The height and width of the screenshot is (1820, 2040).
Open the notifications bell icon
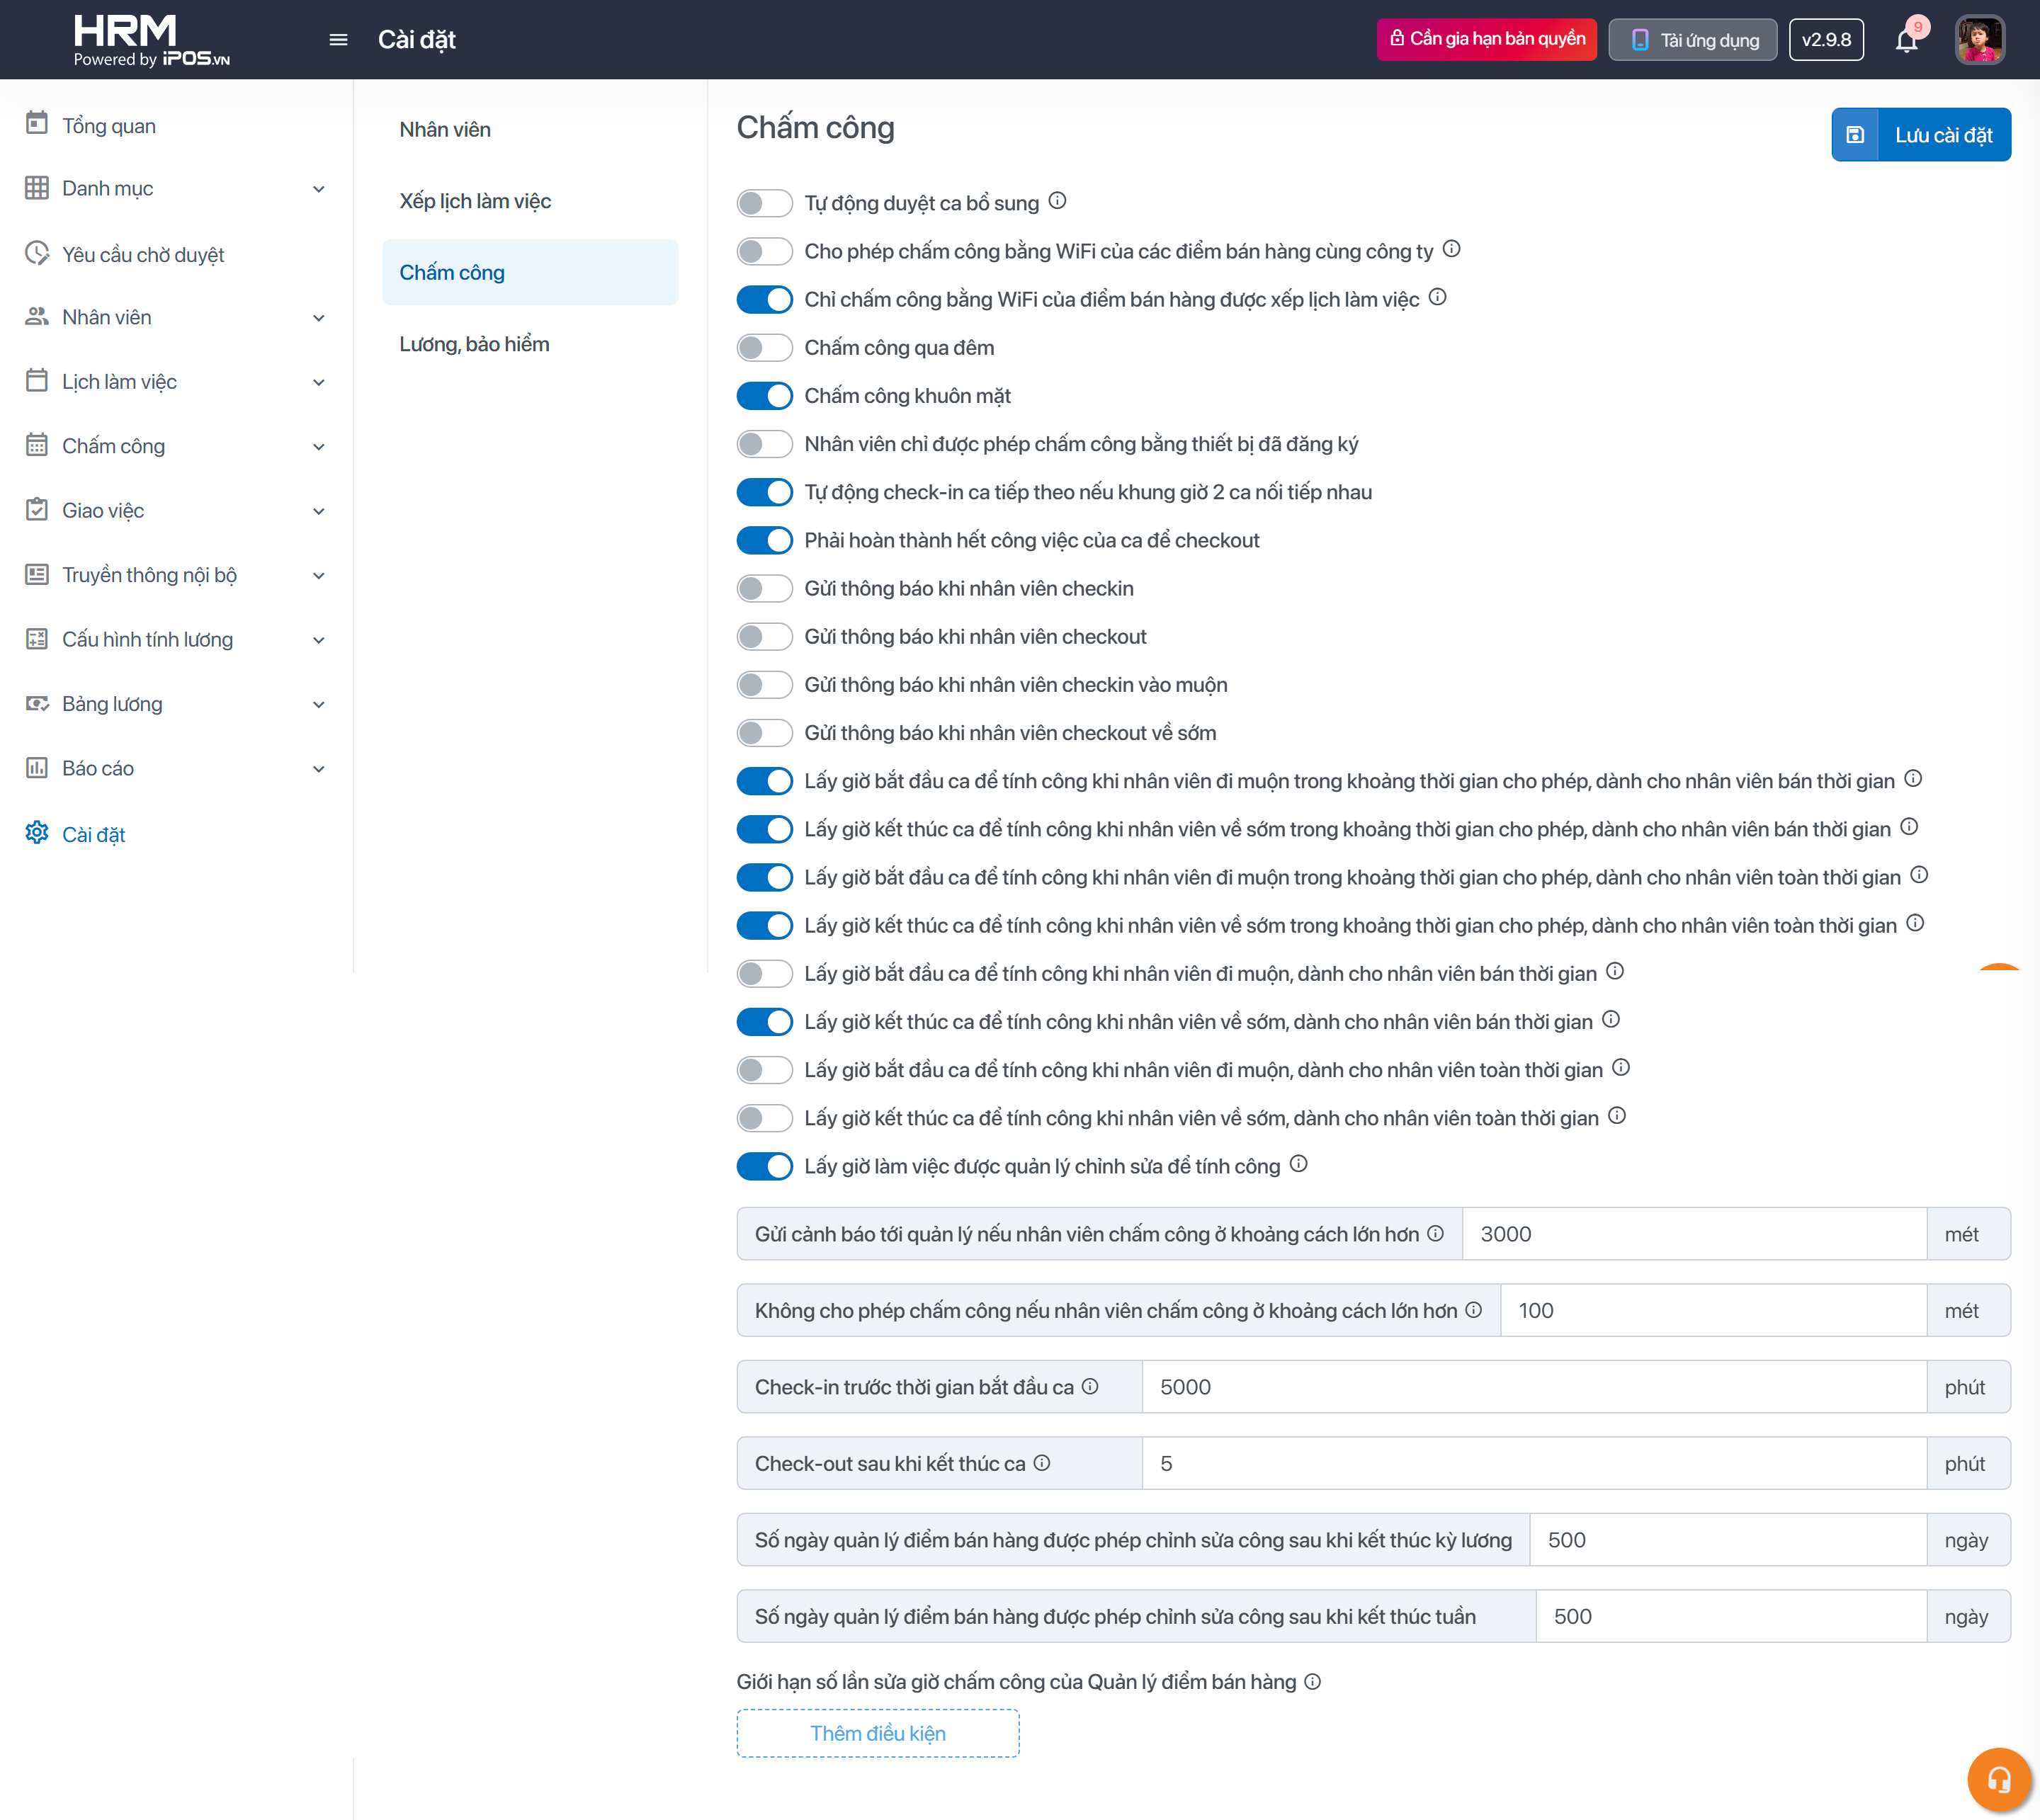coord(1906,40)
